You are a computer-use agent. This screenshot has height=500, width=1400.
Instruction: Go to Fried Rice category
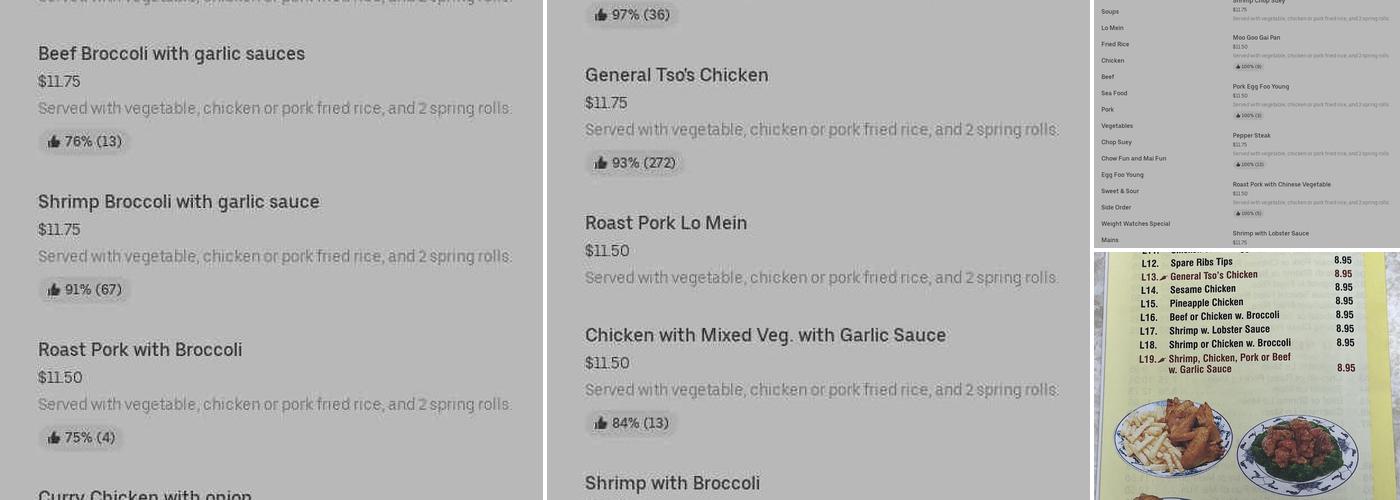[x=1115, y=44]
